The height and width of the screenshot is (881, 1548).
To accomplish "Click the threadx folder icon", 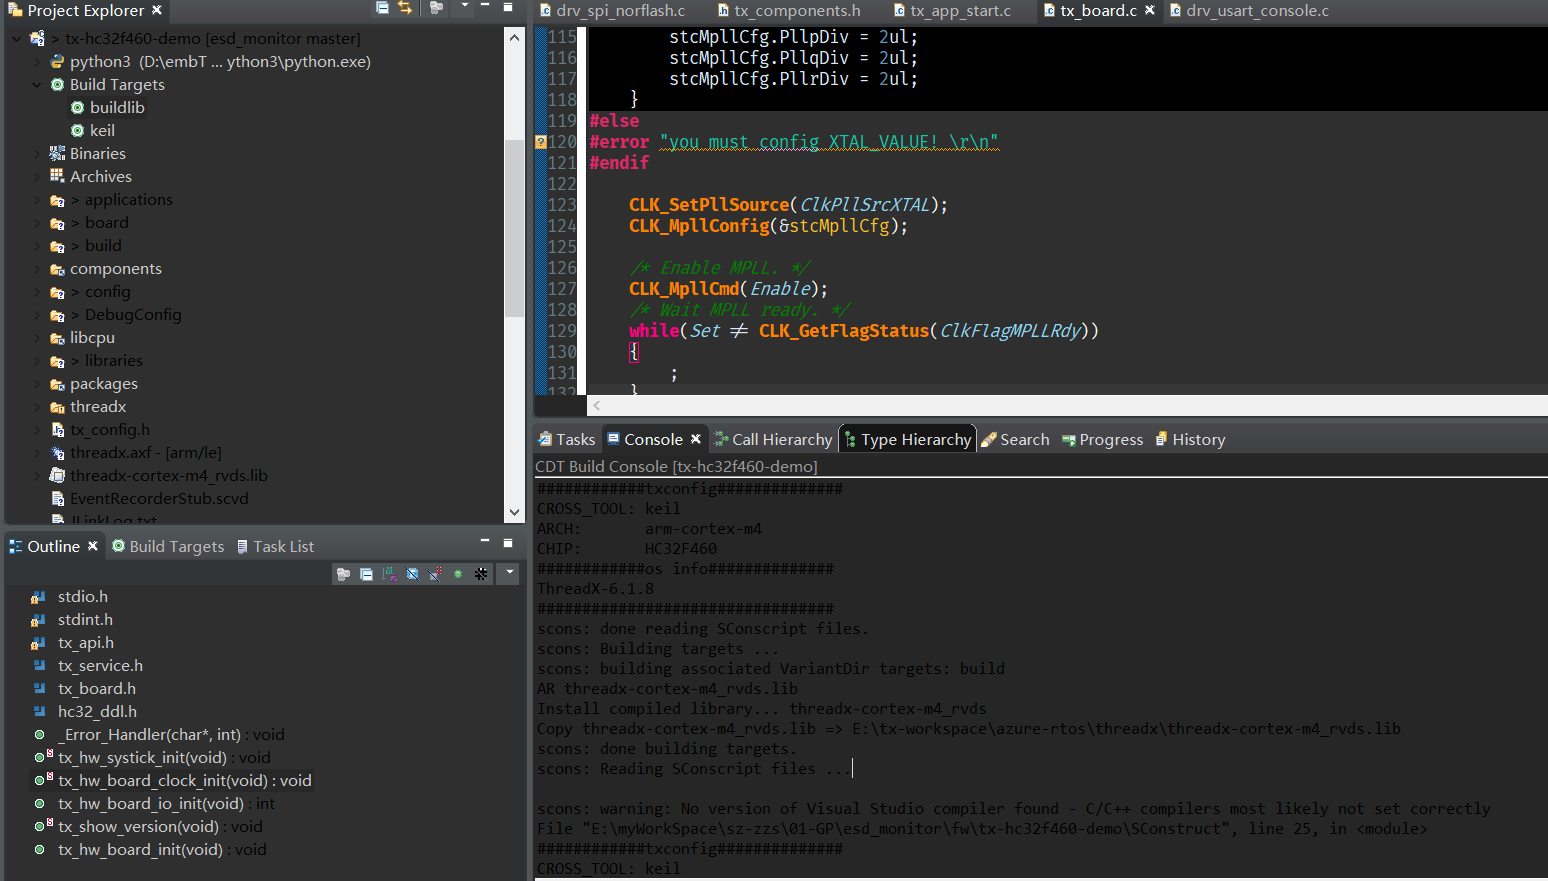I will point(57,407).
